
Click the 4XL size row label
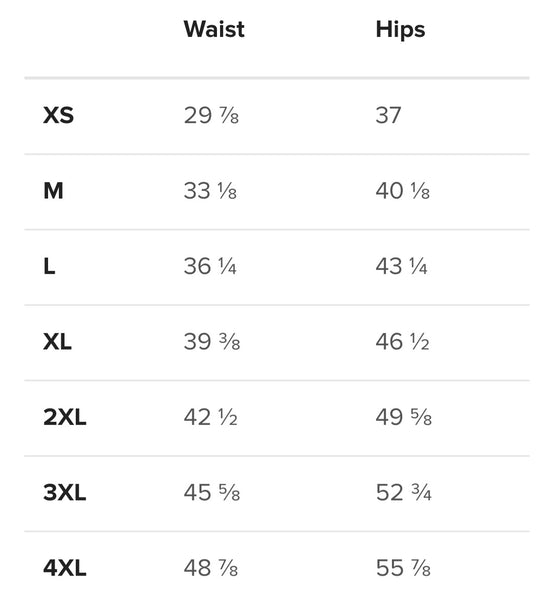65,567
